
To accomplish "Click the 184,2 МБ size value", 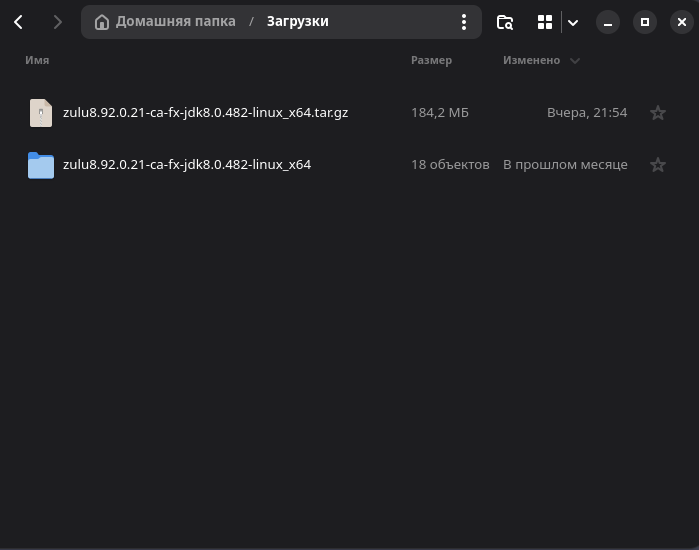I will tap(440, 113).
